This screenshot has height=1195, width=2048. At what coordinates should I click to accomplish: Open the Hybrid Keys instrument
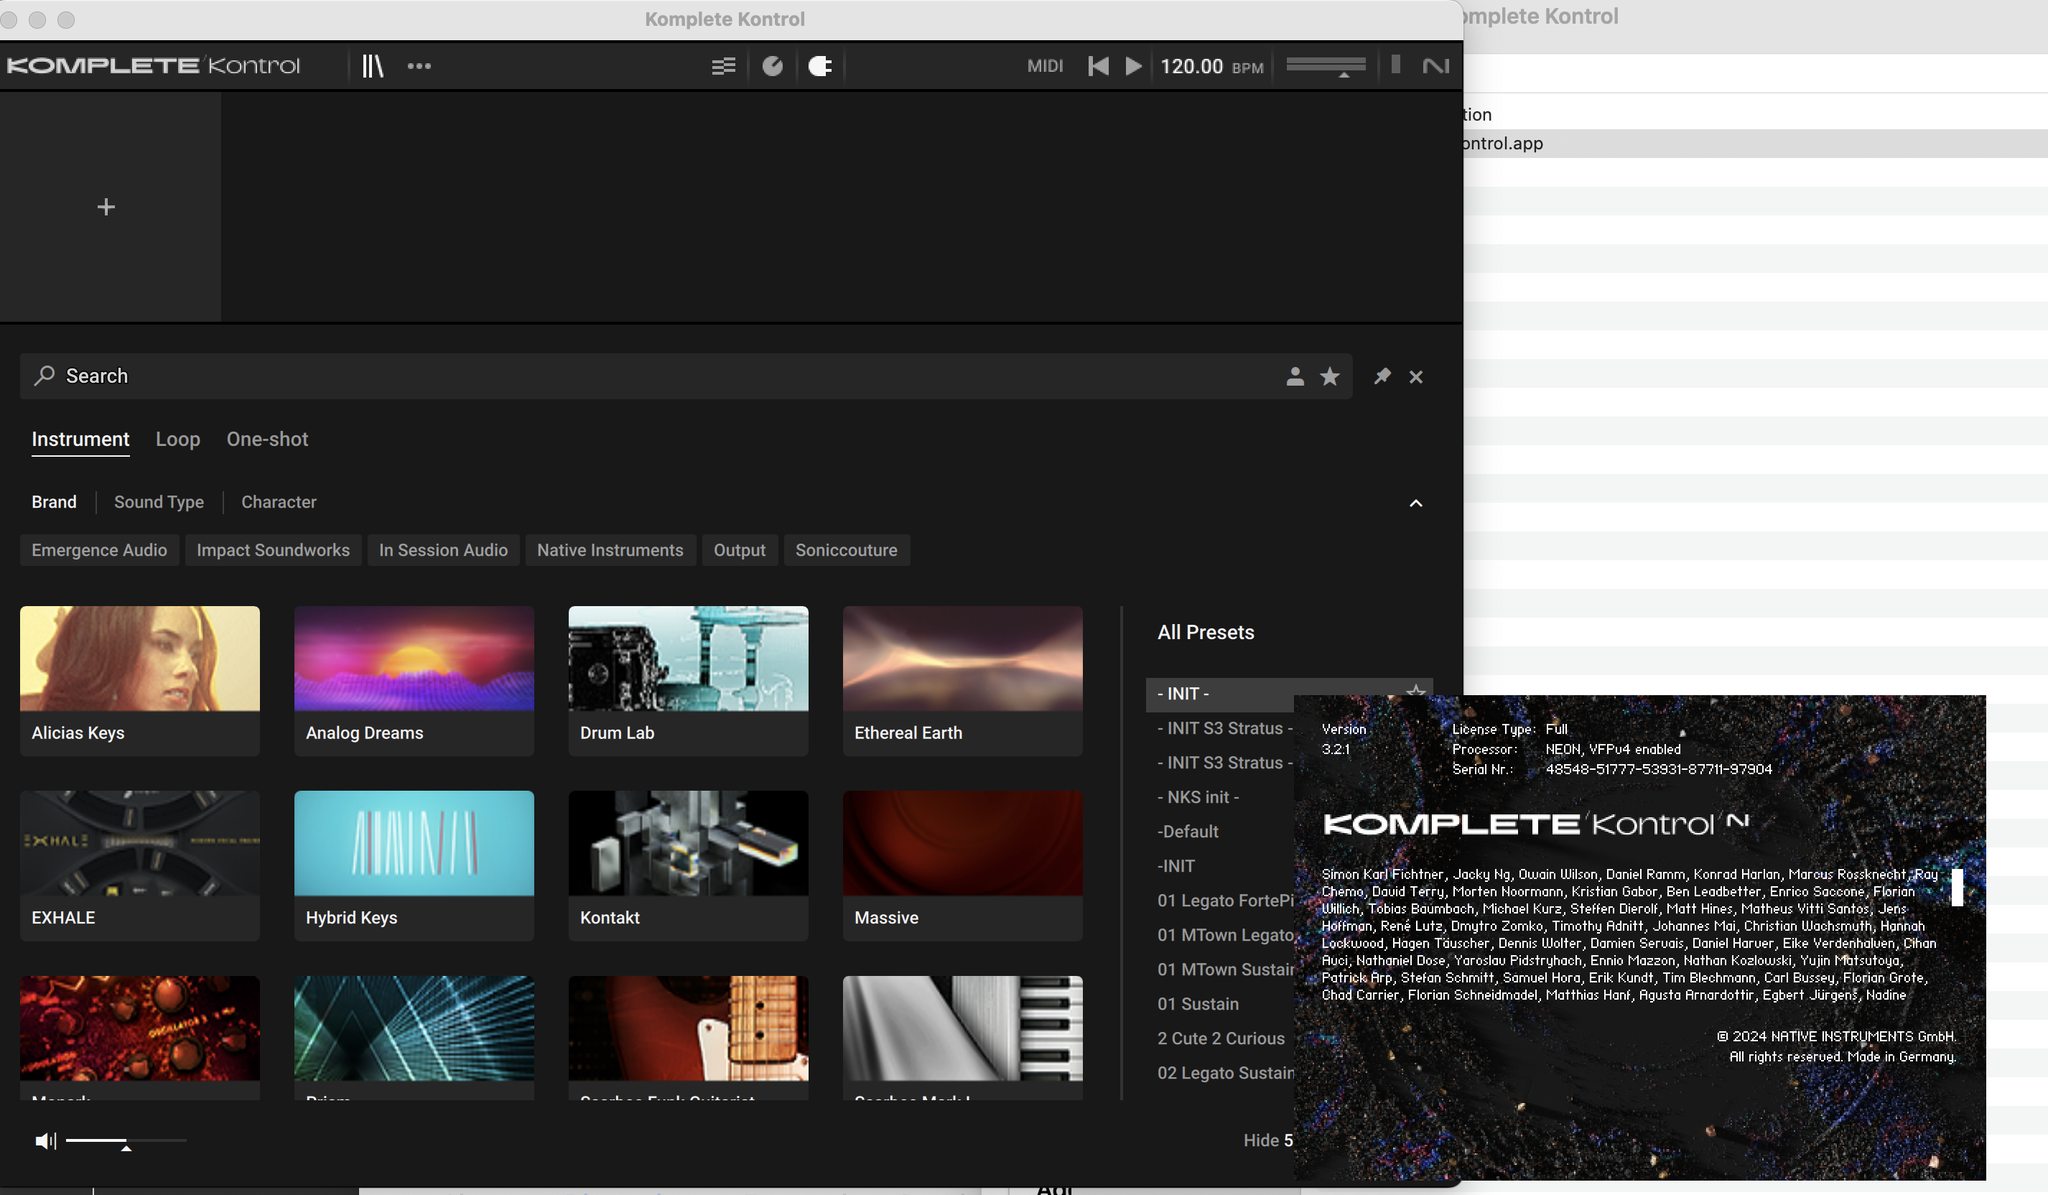point(414,865)
